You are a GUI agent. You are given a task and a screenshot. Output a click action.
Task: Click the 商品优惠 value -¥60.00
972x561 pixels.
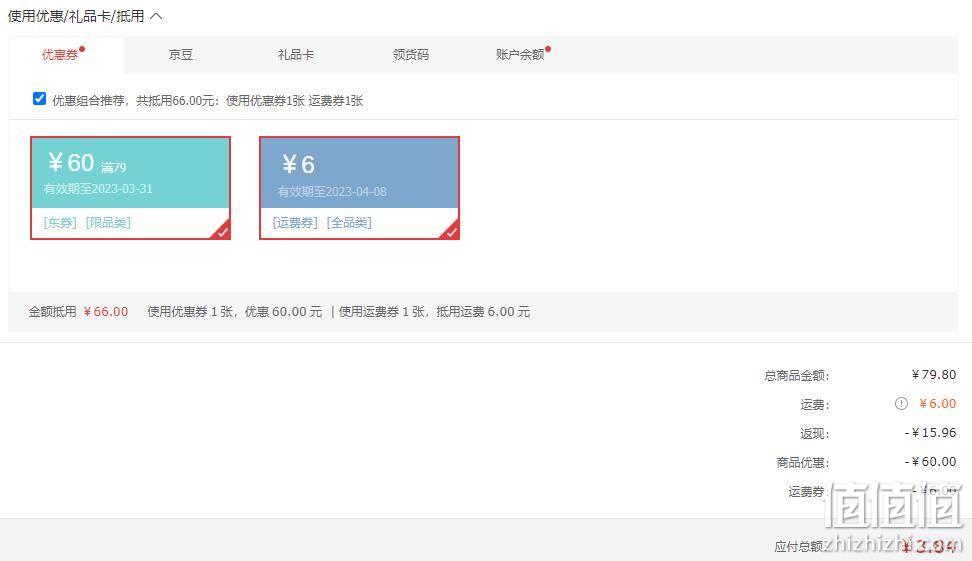pyautogui.click(x=930, y=462)
